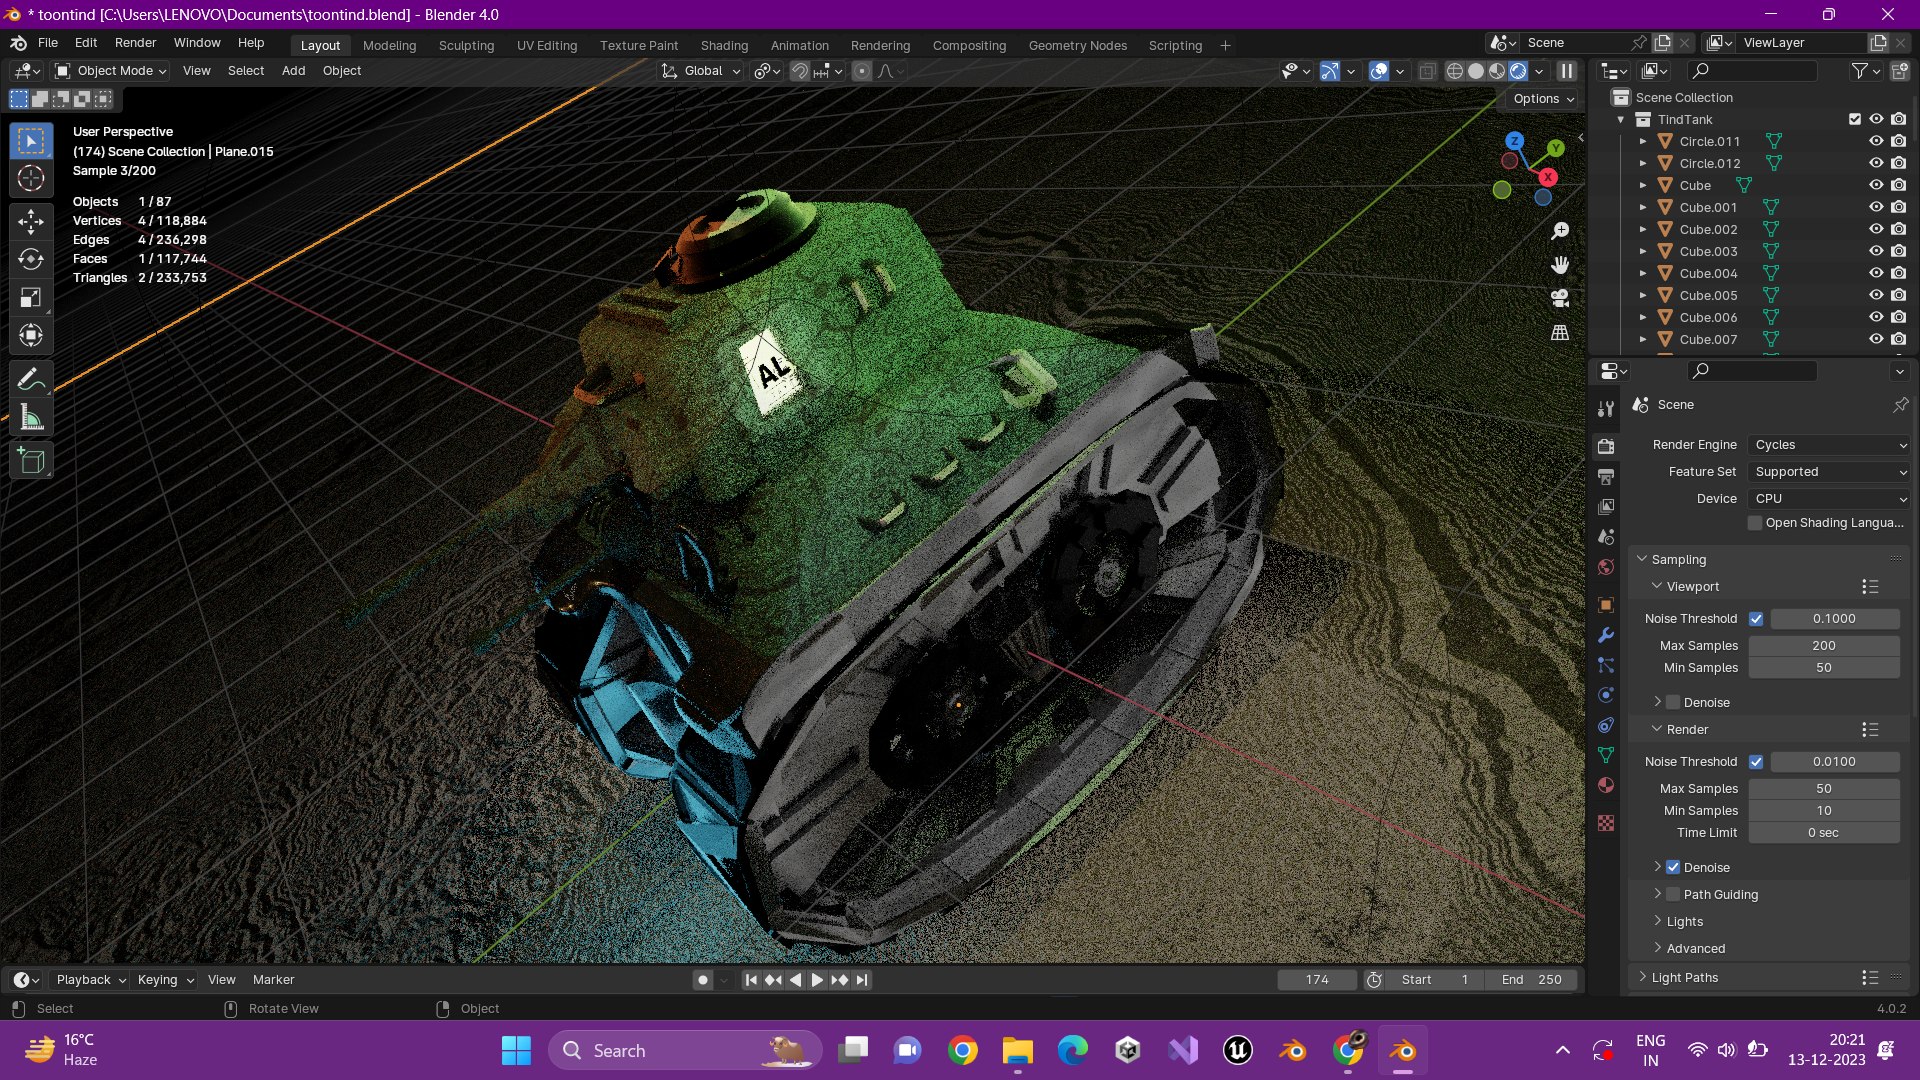Open the Render menu

[135, 43]
